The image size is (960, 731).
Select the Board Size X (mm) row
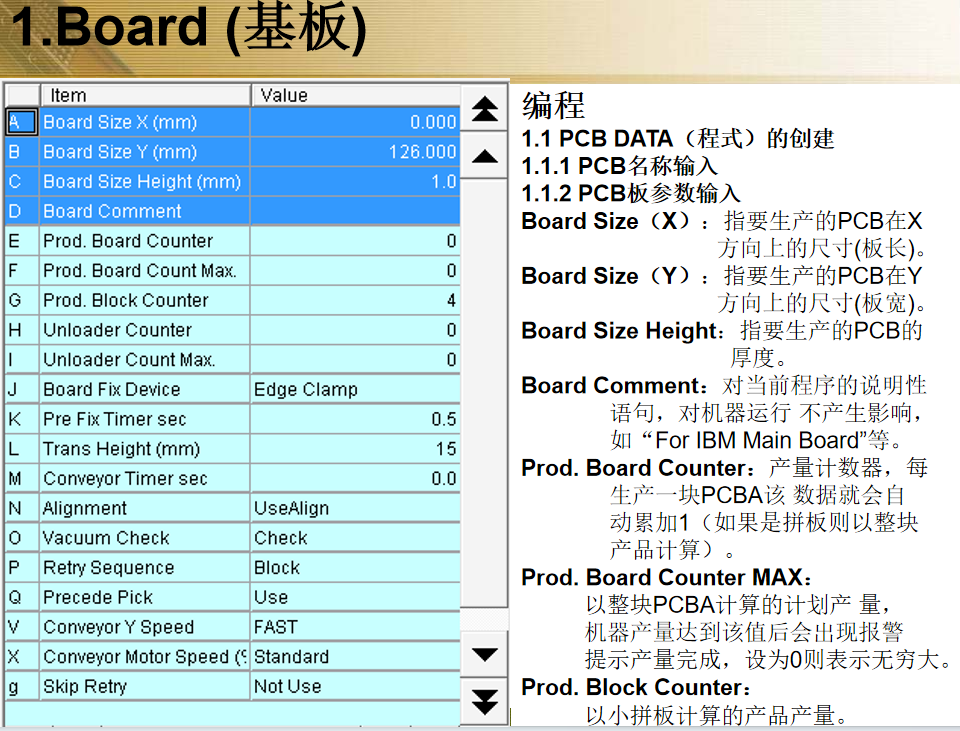click(144, 122)
